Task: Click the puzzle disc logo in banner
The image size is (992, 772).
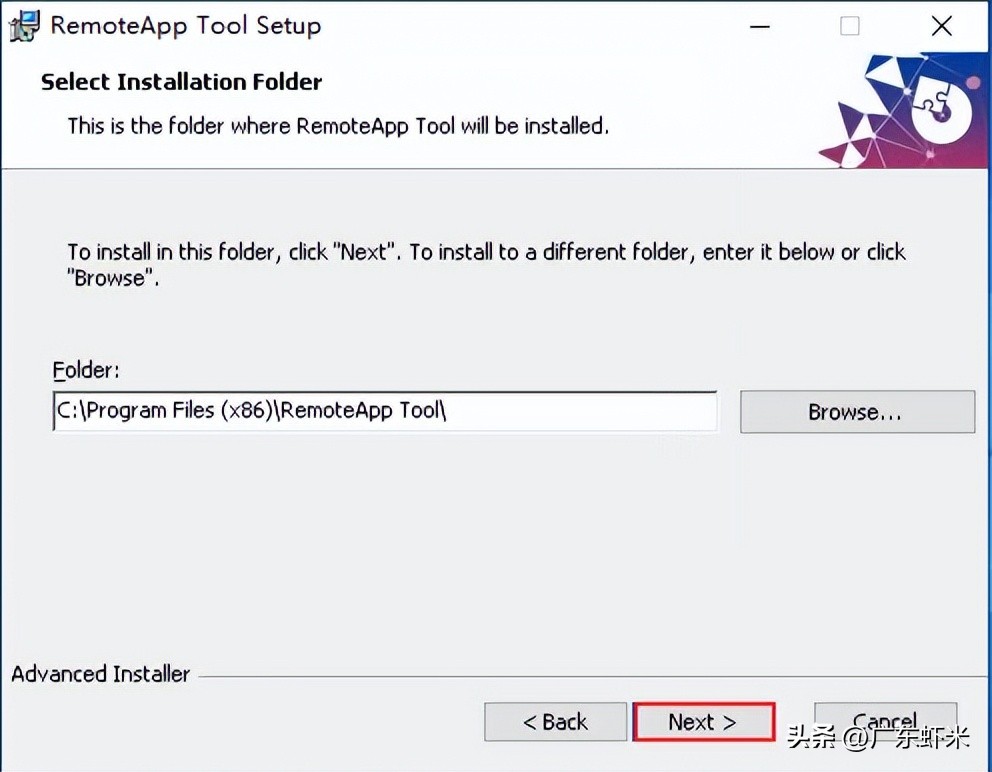Action: [x=941, y=110]
